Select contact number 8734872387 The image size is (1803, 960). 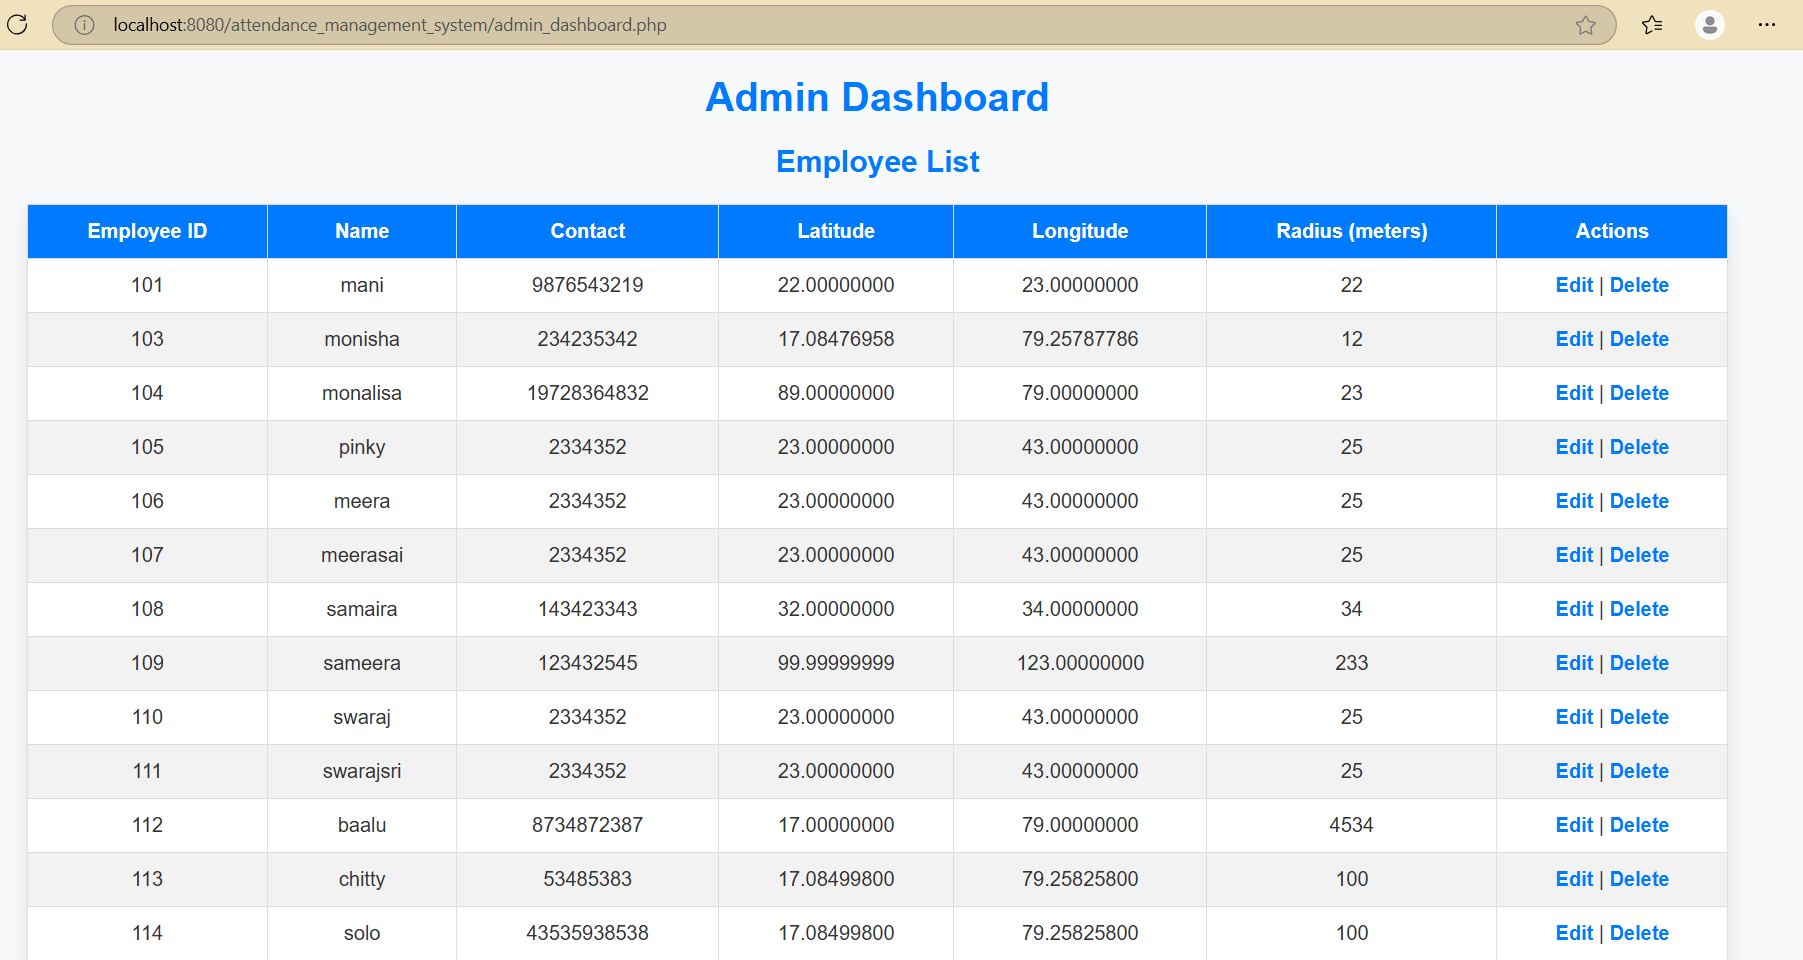click(587, 825)
